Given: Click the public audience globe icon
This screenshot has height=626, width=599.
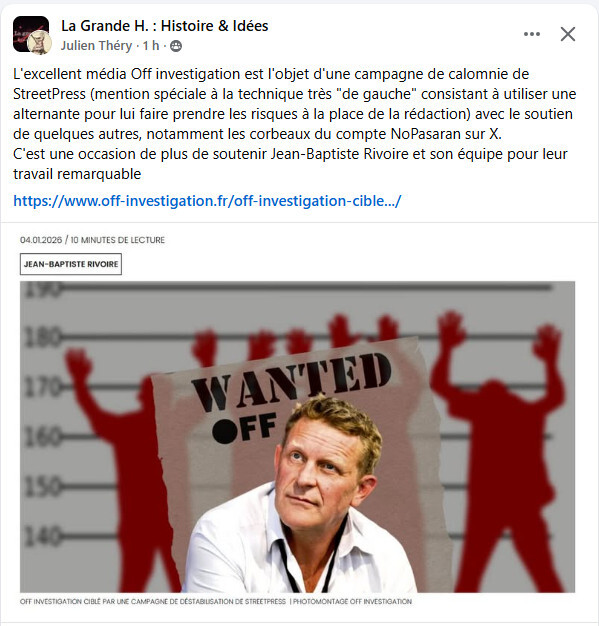Looking at the screenshot, I should [x=176, y=46].
